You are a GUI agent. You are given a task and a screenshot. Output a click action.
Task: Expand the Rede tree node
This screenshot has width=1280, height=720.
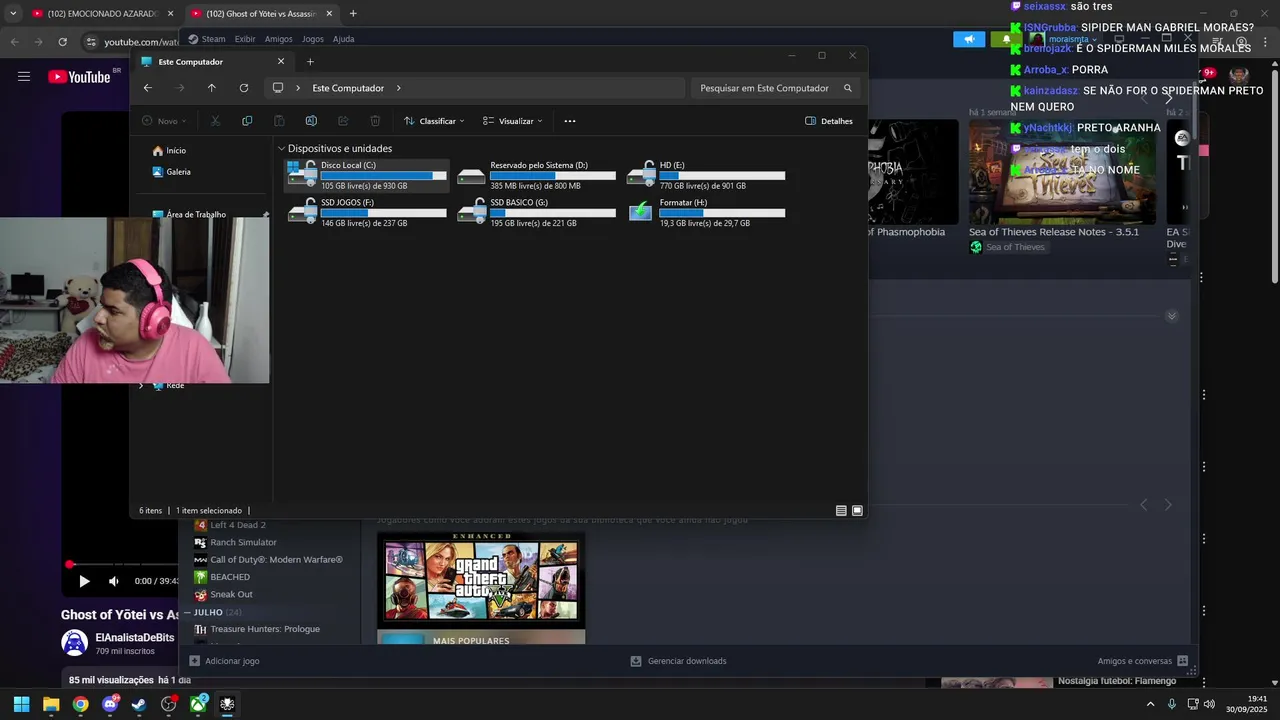coord(141,386)
